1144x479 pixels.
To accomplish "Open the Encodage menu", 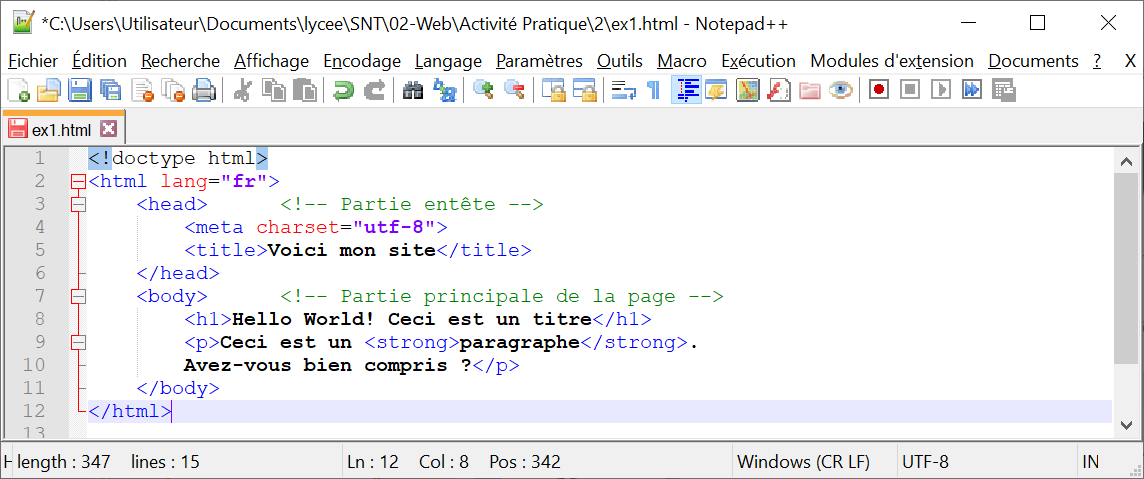I will (362, 61).
